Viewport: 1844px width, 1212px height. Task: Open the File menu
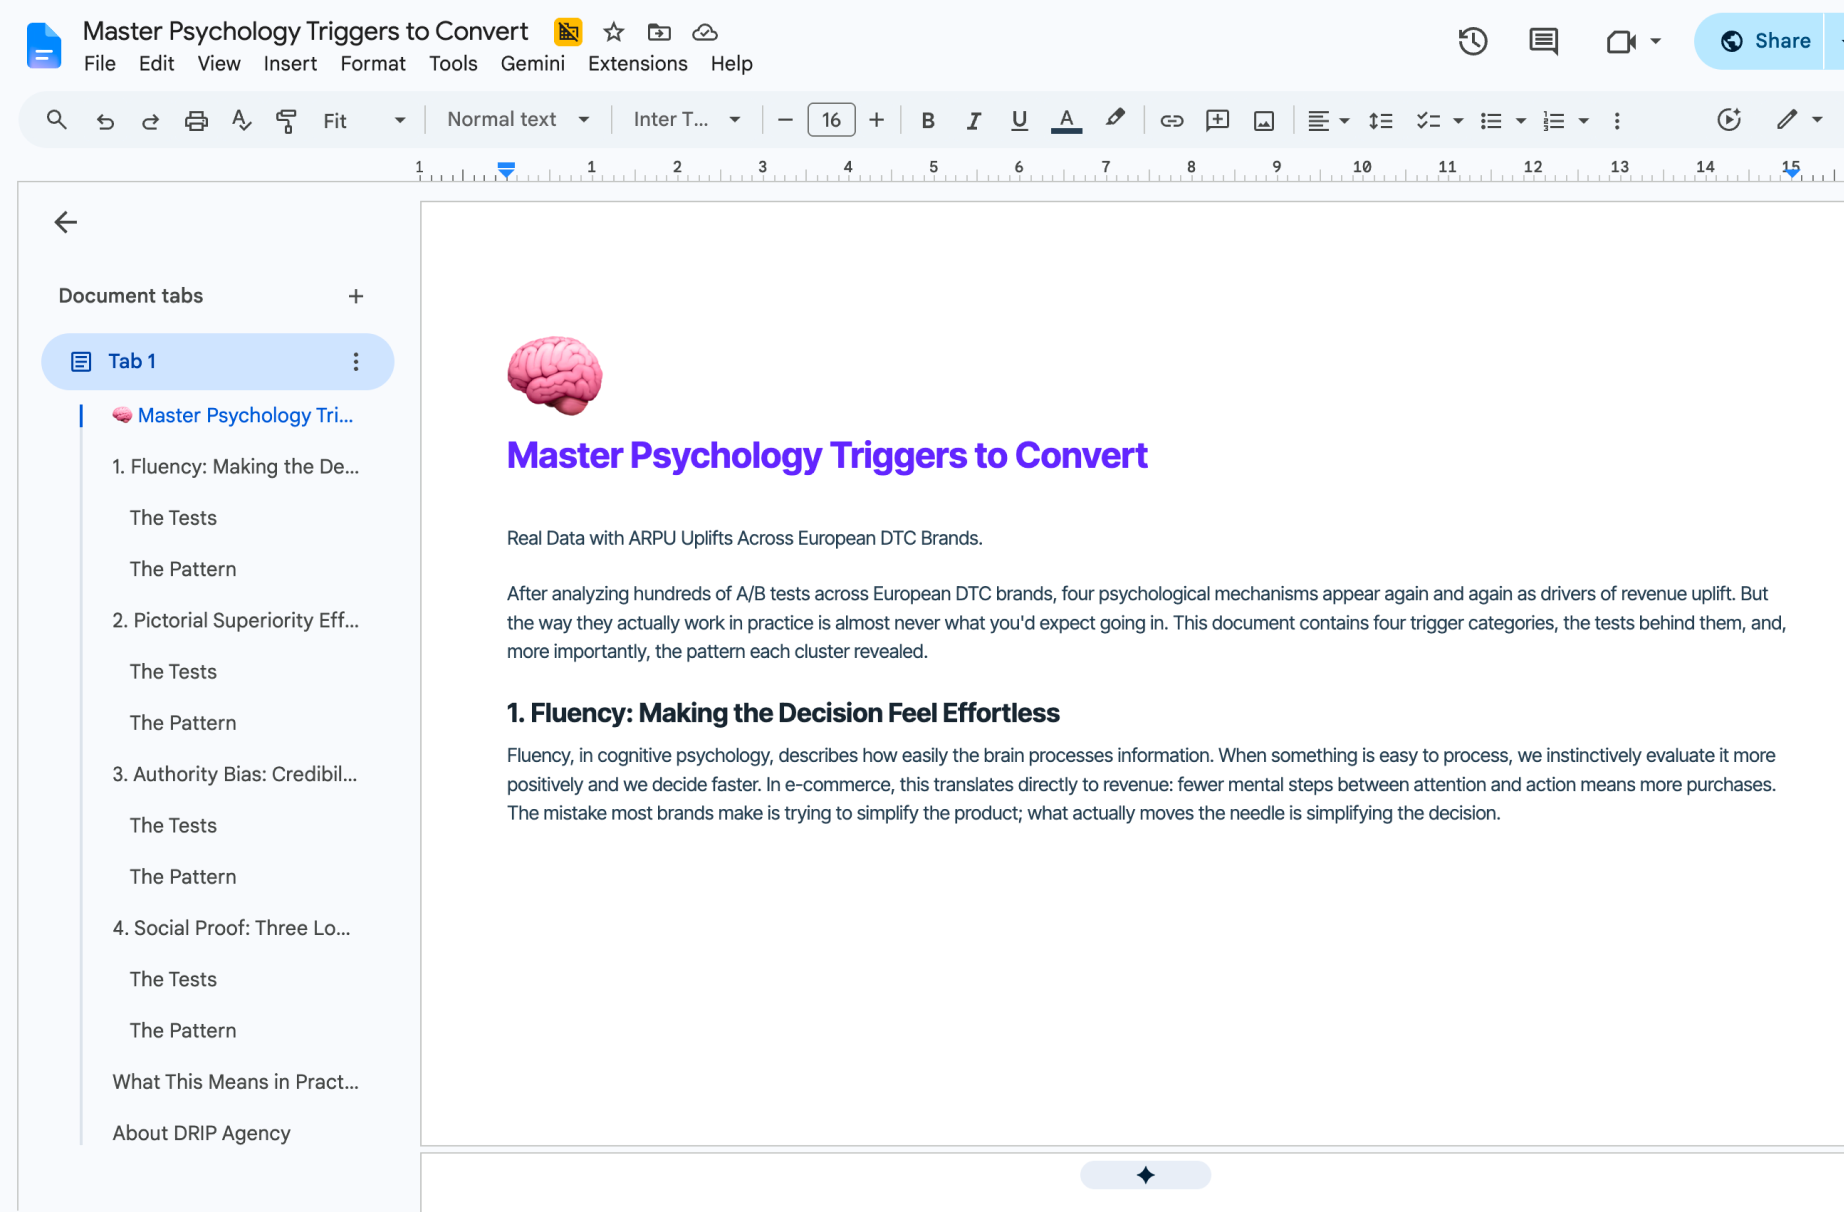pyautogui.click(x=100, y=64)
